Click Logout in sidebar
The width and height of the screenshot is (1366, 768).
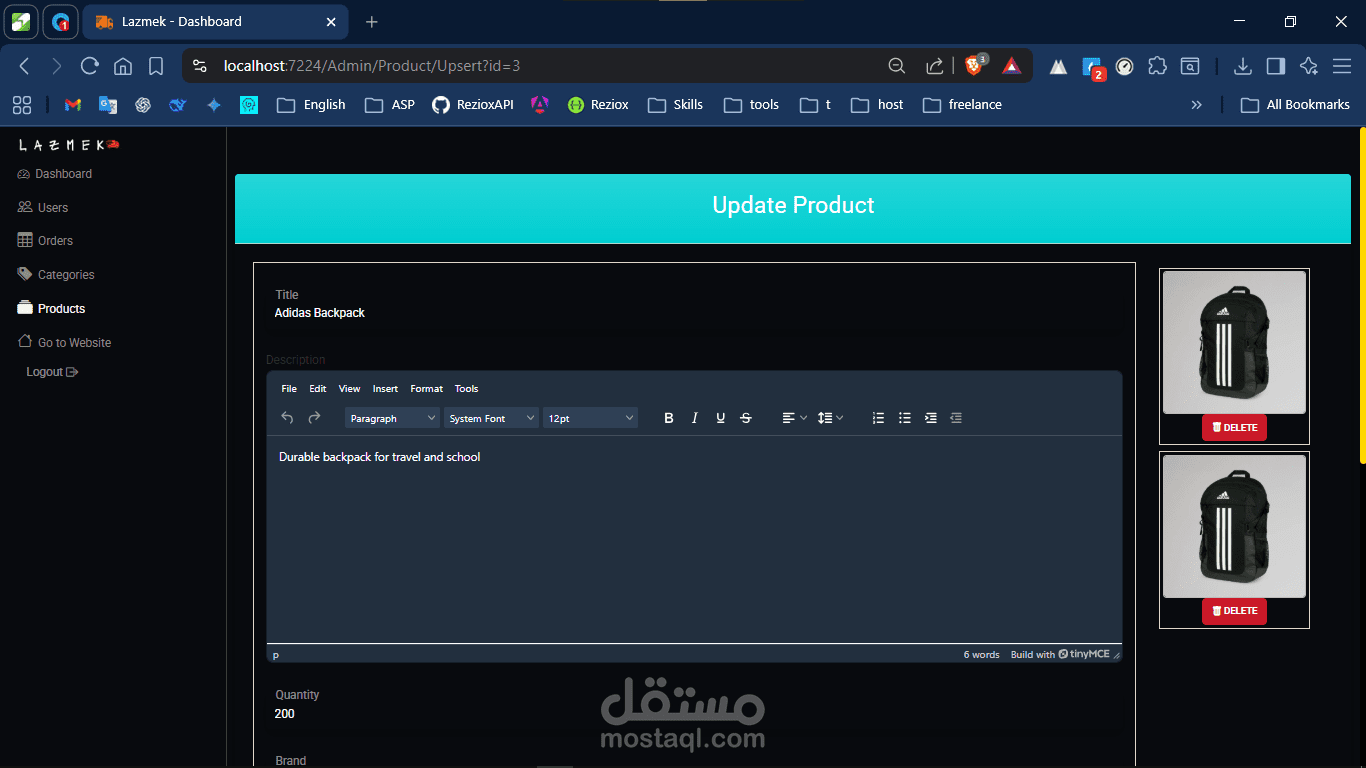click(x=52, y=372)
